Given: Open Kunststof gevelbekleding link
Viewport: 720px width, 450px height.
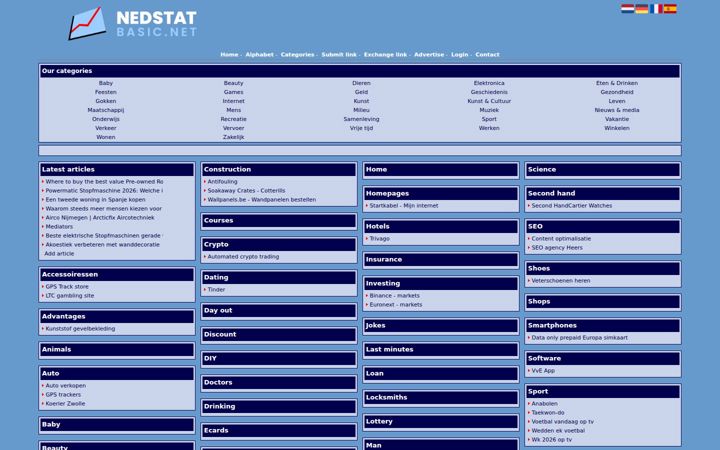Looking at the screenshot, I should point(80,329).
